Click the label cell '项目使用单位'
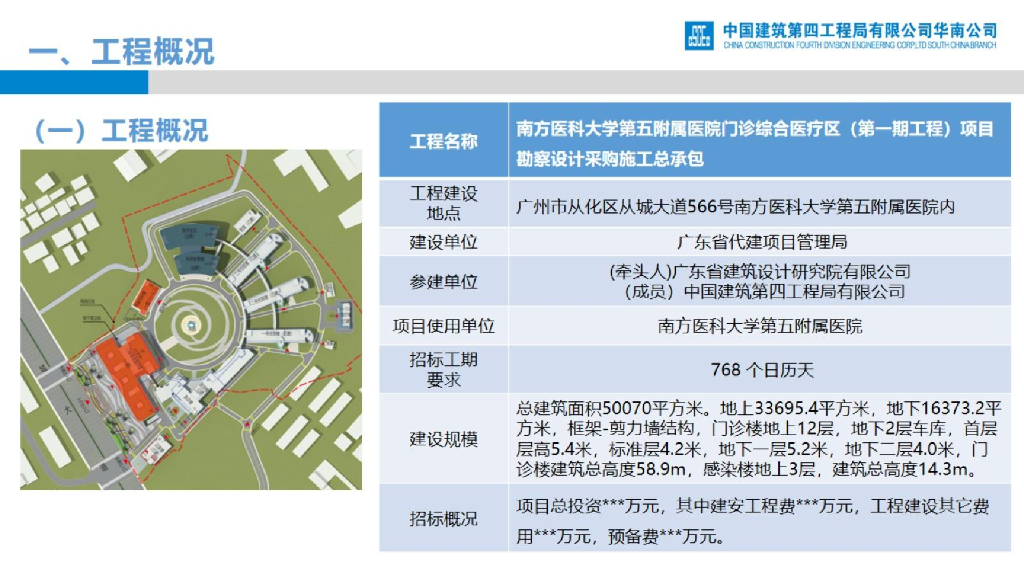1024x576 pixels. click(x=443, y=326)
